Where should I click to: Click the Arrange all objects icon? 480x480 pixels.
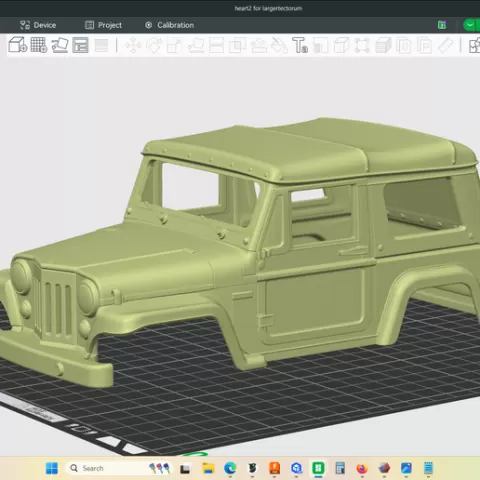[x=80, y=45]
